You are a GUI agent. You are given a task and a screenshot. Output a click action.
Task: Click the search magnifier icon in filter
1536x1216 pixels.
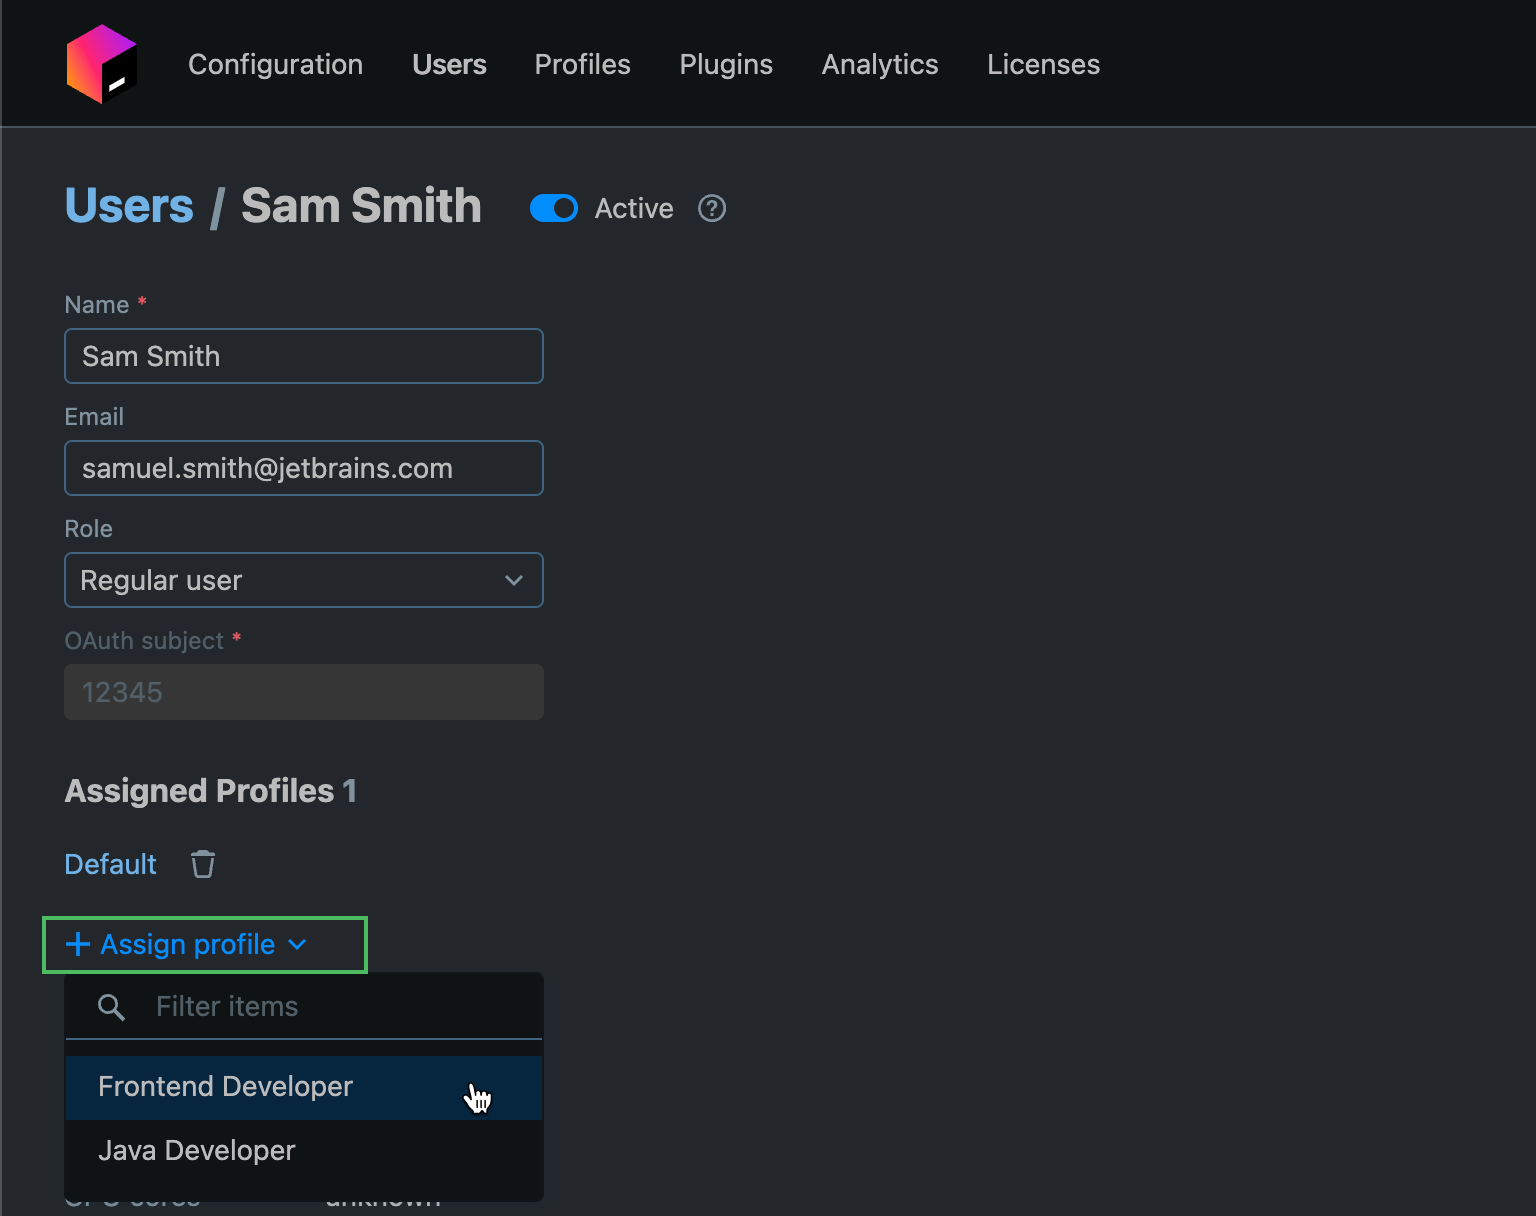click(x=111, y=1007)
